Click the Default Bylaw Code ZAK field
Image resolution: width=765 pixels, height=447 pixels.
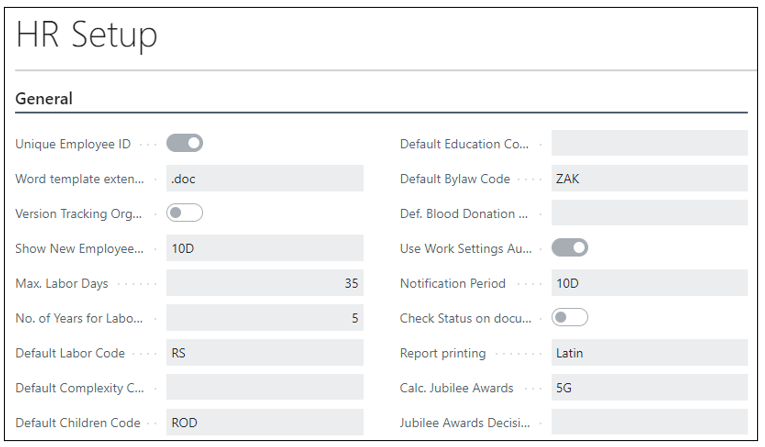point(649,179)
